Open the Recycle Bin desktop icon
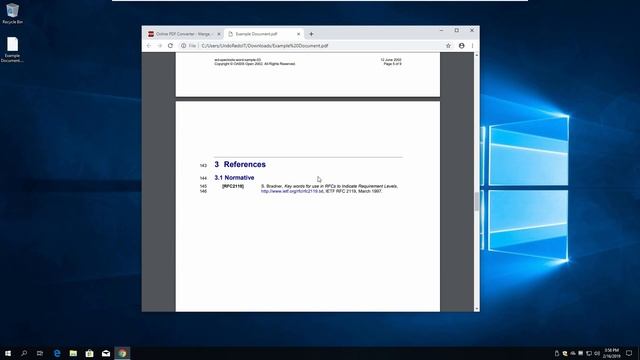The image size is (640, 360). point(12,13)
